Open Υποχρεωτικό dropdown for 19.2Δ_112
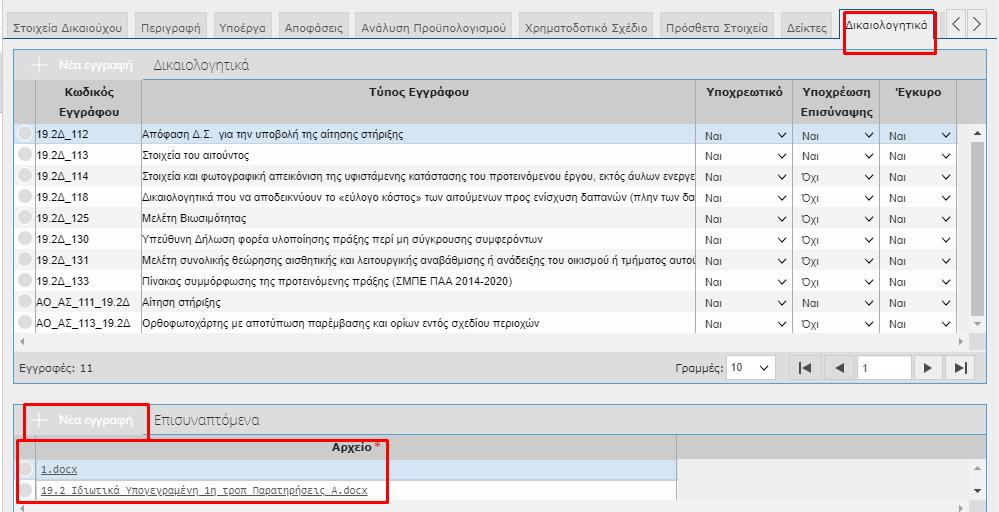999x512 pixels. [x=745, y=135]
